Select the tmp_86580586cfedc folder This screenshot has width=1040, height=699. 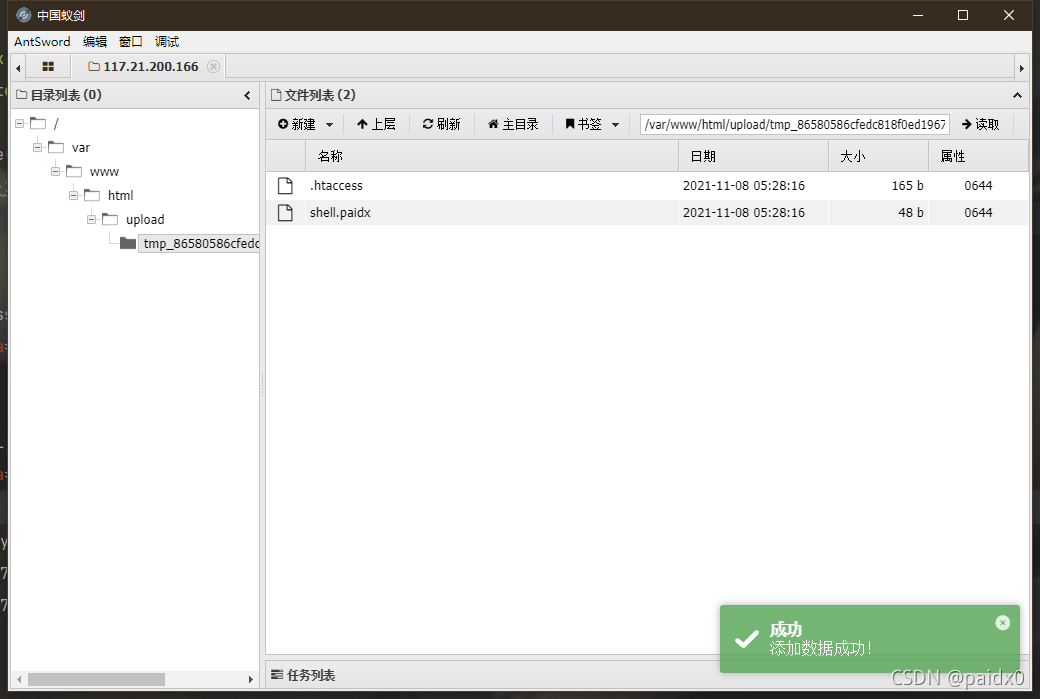click(x=201, y=243)
